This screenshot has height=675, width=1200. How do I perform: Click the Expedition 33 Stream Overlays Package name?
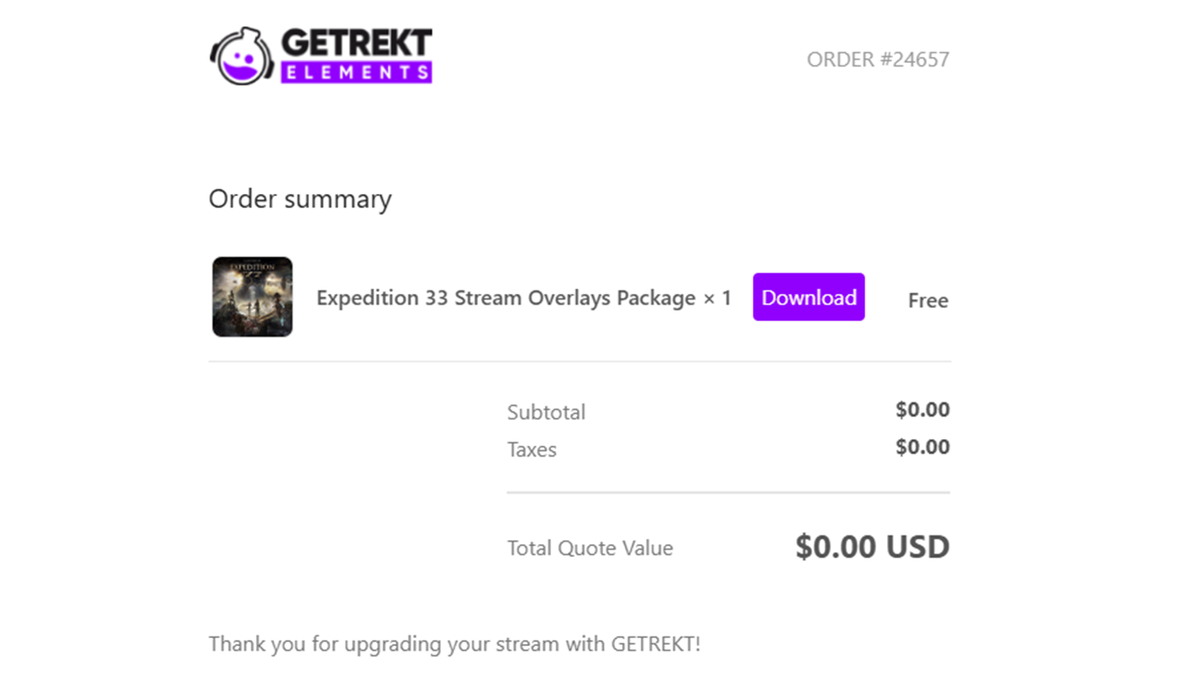point(506,298)
